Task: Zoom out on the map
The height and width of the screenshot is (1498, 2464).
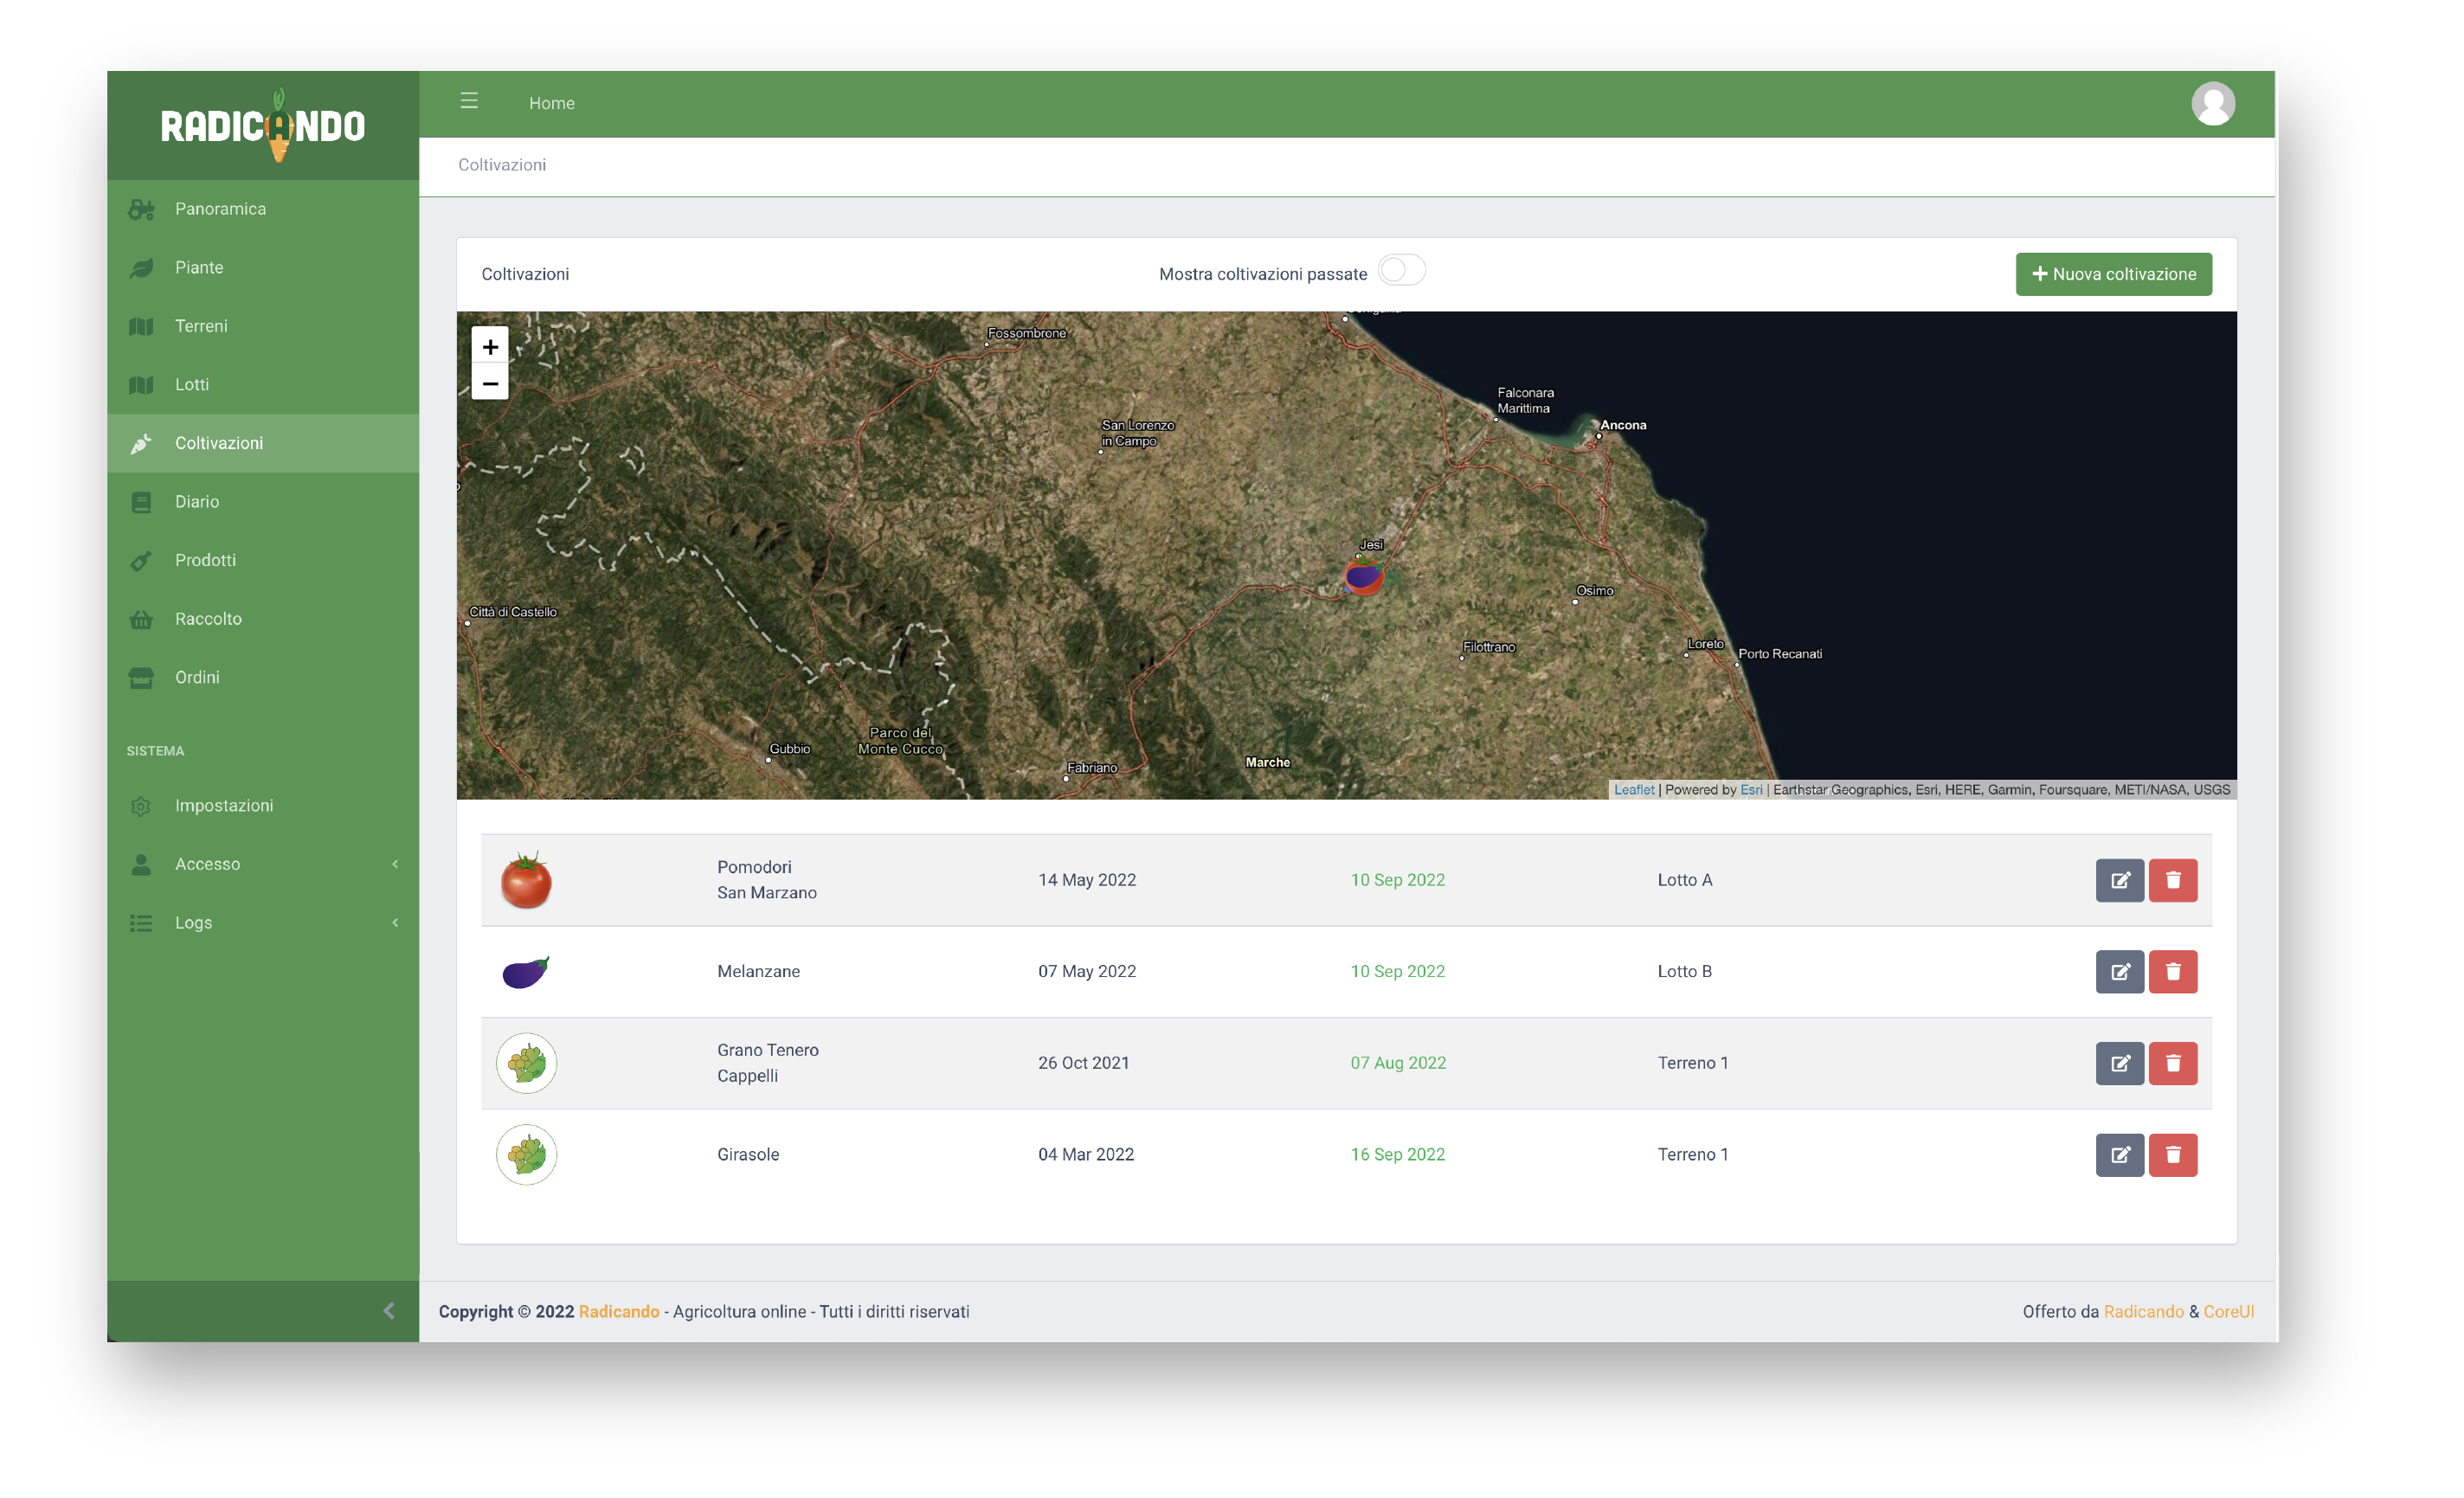Action: click(490, 383)
